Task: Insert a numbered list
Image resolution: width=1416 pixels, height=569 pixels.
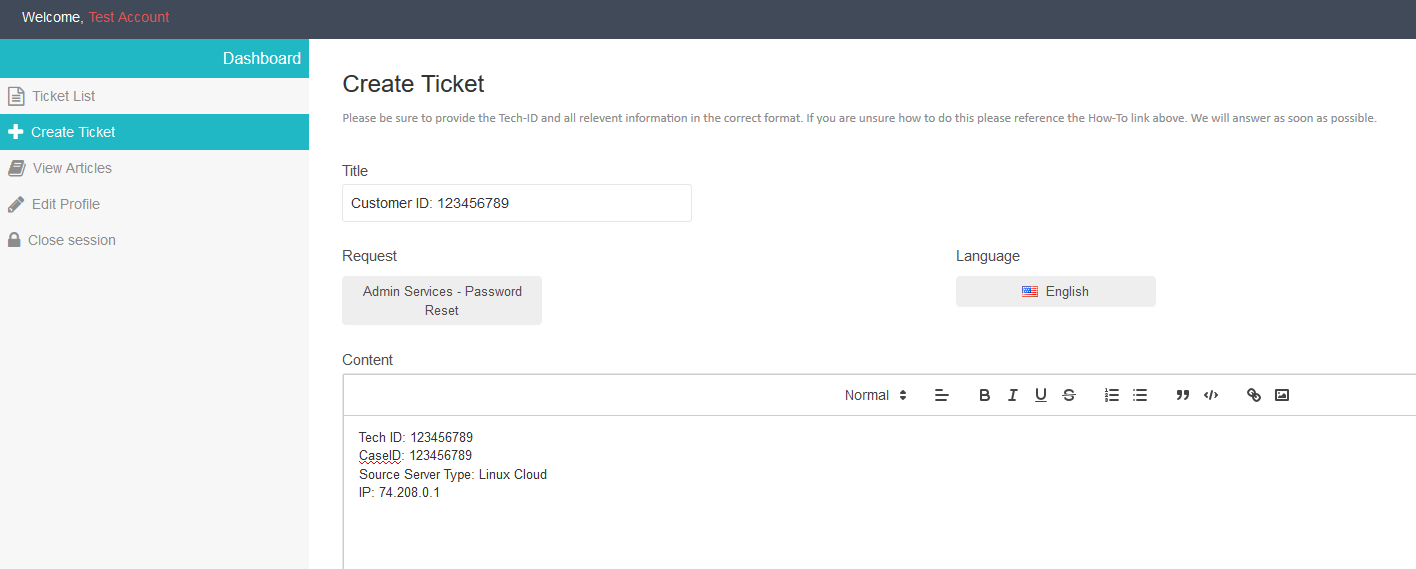Action: [x=1111, y=395]
